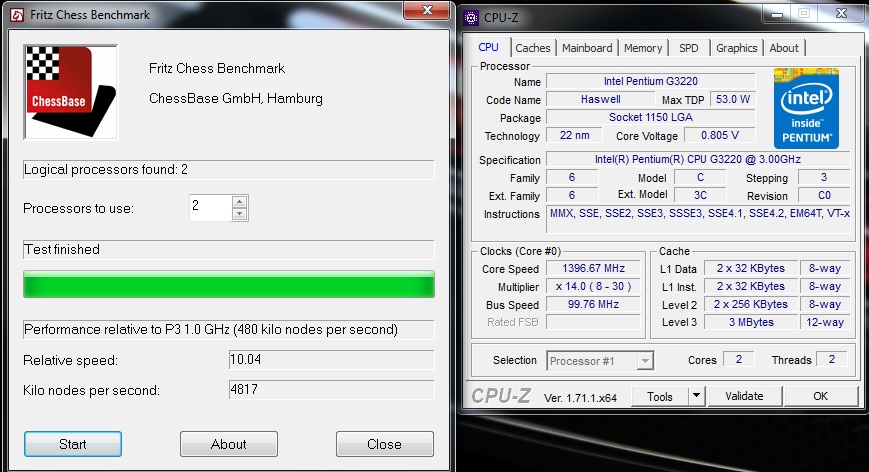This screenshot has height=472, width=869.
Task: Click the ChessBase logo image
Action: tap(70, 92)
